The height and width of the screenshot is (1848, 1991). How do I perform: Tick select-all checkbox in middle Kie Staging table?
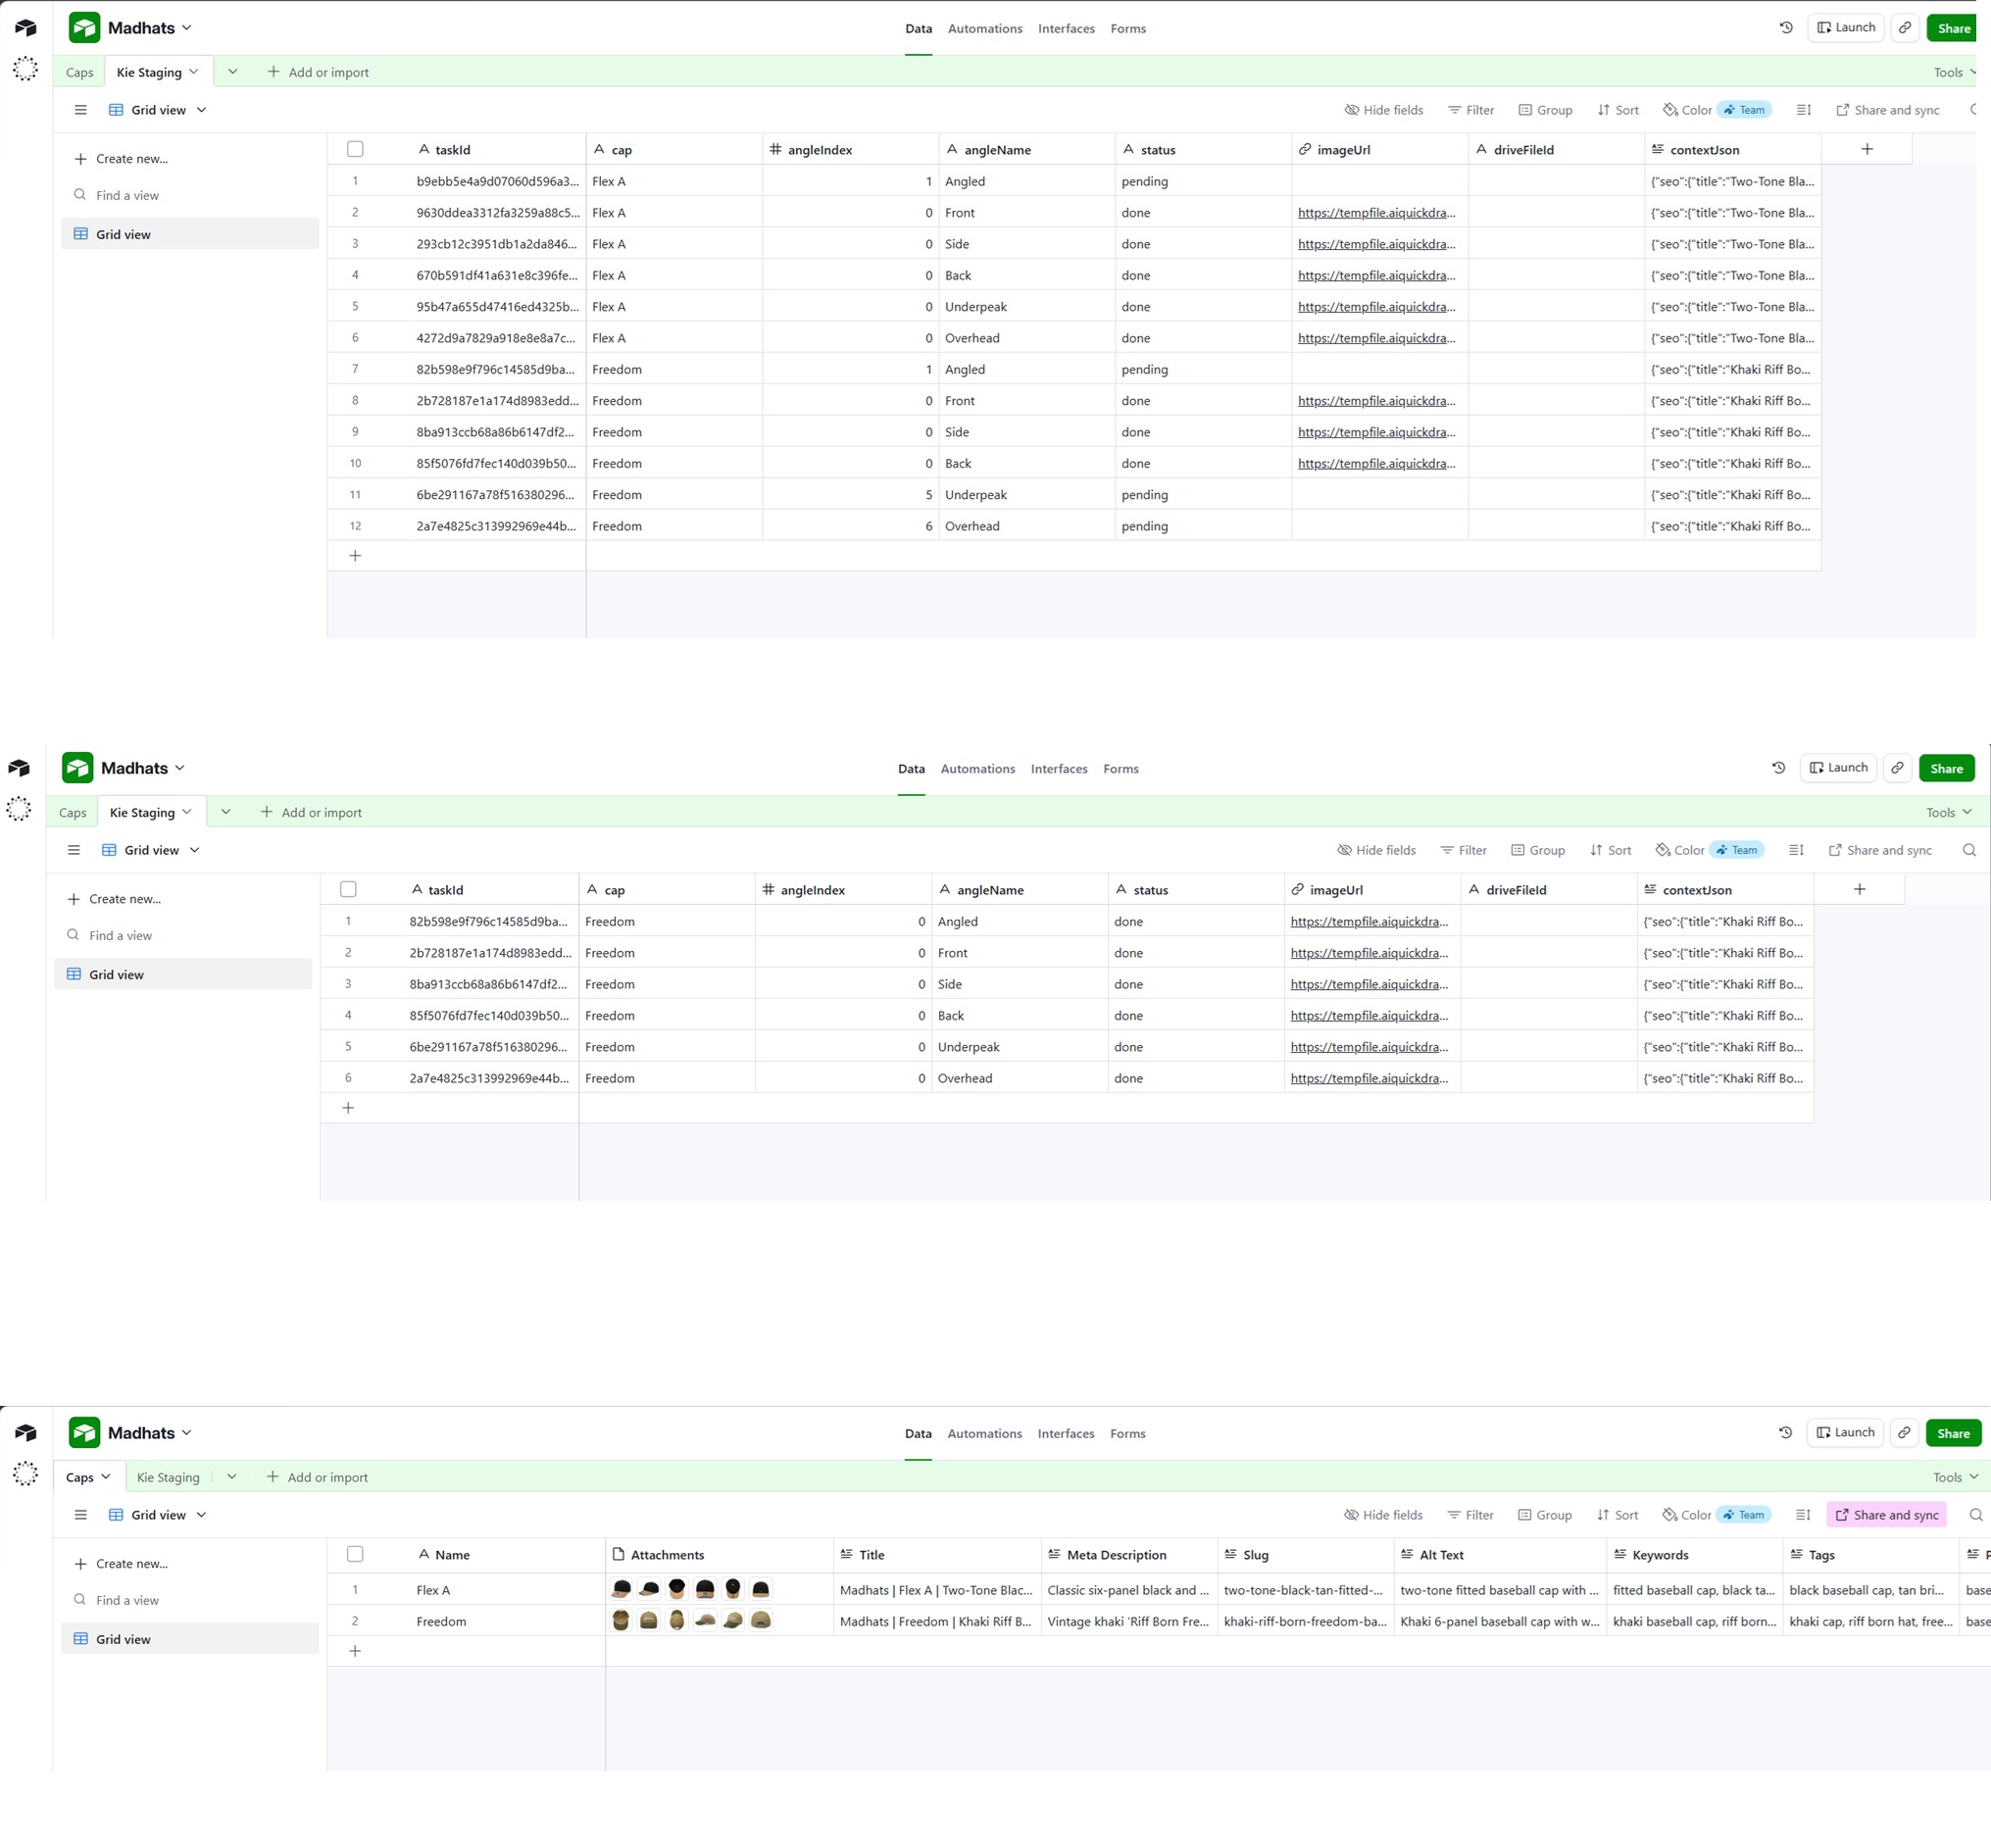coord(348,889)
